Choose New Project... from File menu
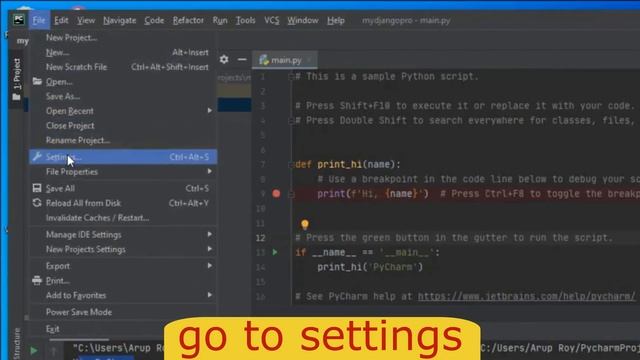The height and width of the screenshot is (360, 640). [x=123, y=38]
